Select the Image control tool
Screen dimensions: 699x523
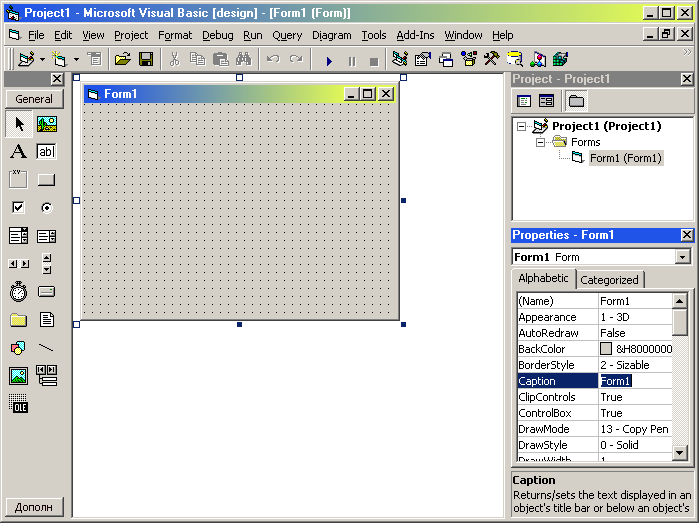coord(18,375)
